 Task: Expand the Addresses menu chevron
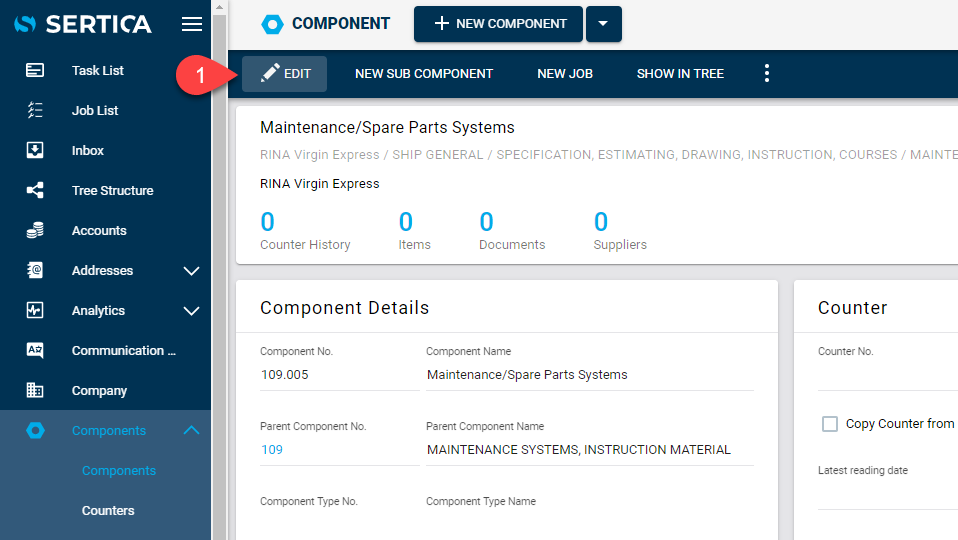[x=192, y=271]
